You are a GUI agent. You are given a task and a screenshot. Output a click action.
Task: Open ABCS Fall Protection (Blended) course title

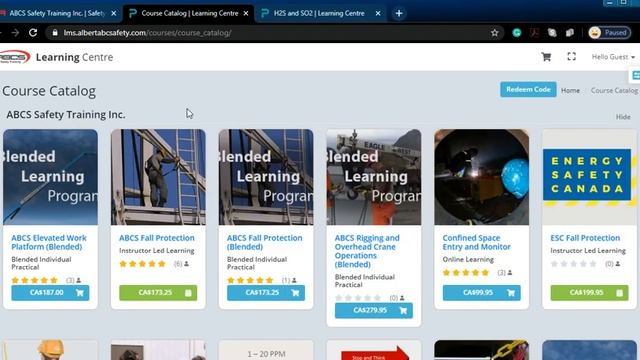pos(264,242)
